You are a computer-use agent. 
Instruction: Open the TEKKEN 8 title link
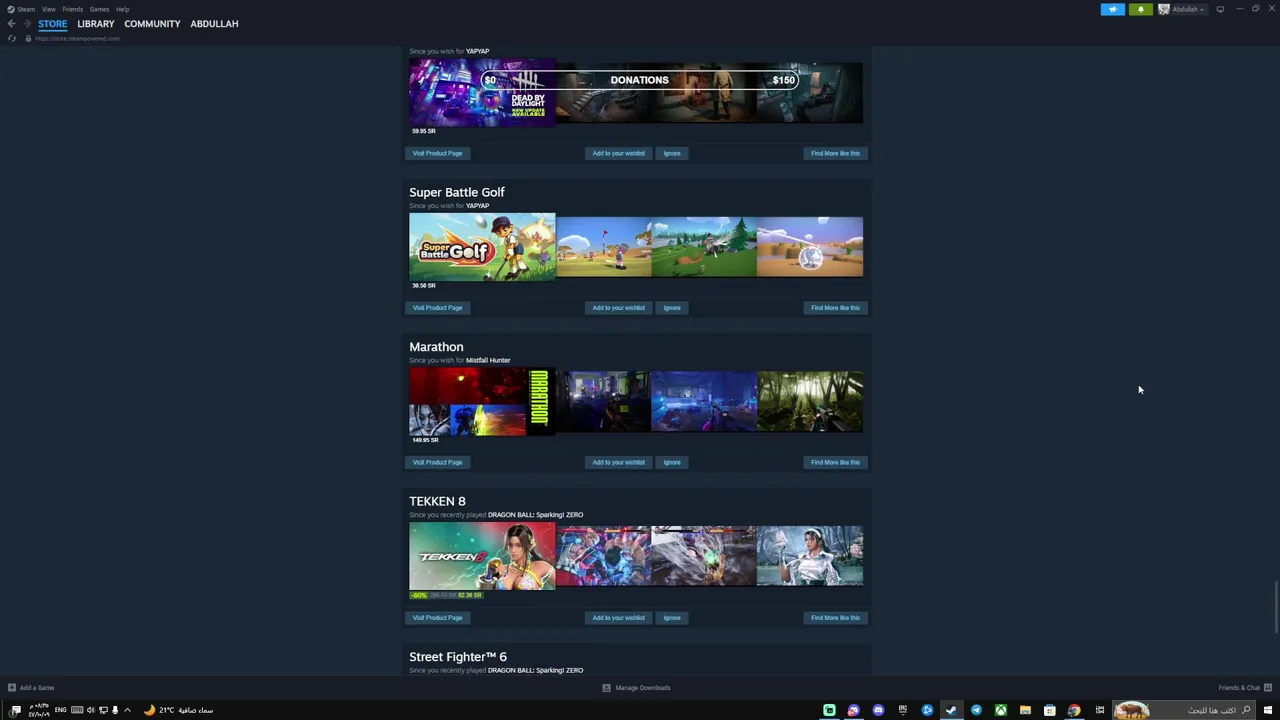click(x=437, y=501)
